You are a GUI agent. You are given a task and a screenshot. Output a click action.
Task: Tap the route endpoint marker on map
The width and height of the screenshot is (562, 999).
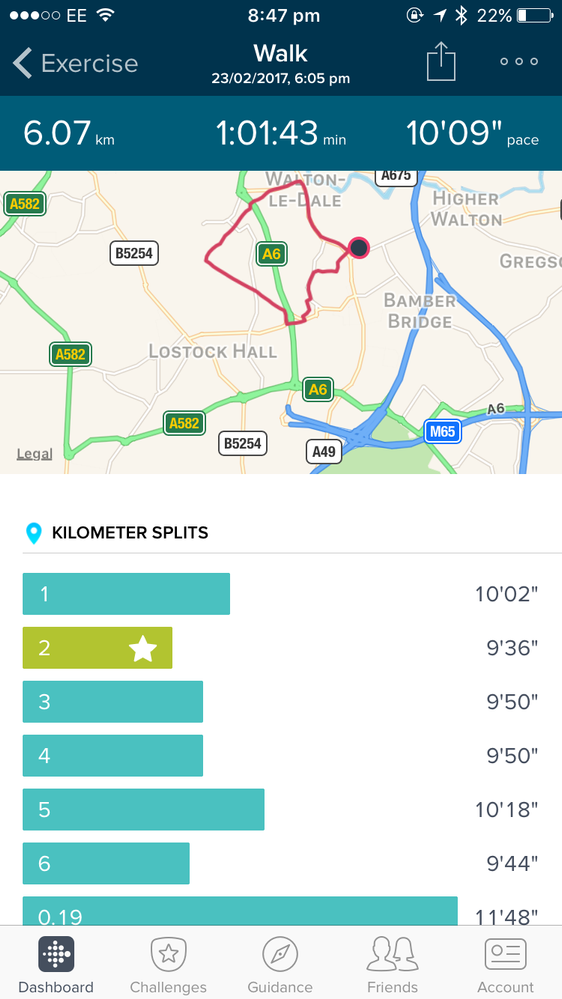point(359,247)
